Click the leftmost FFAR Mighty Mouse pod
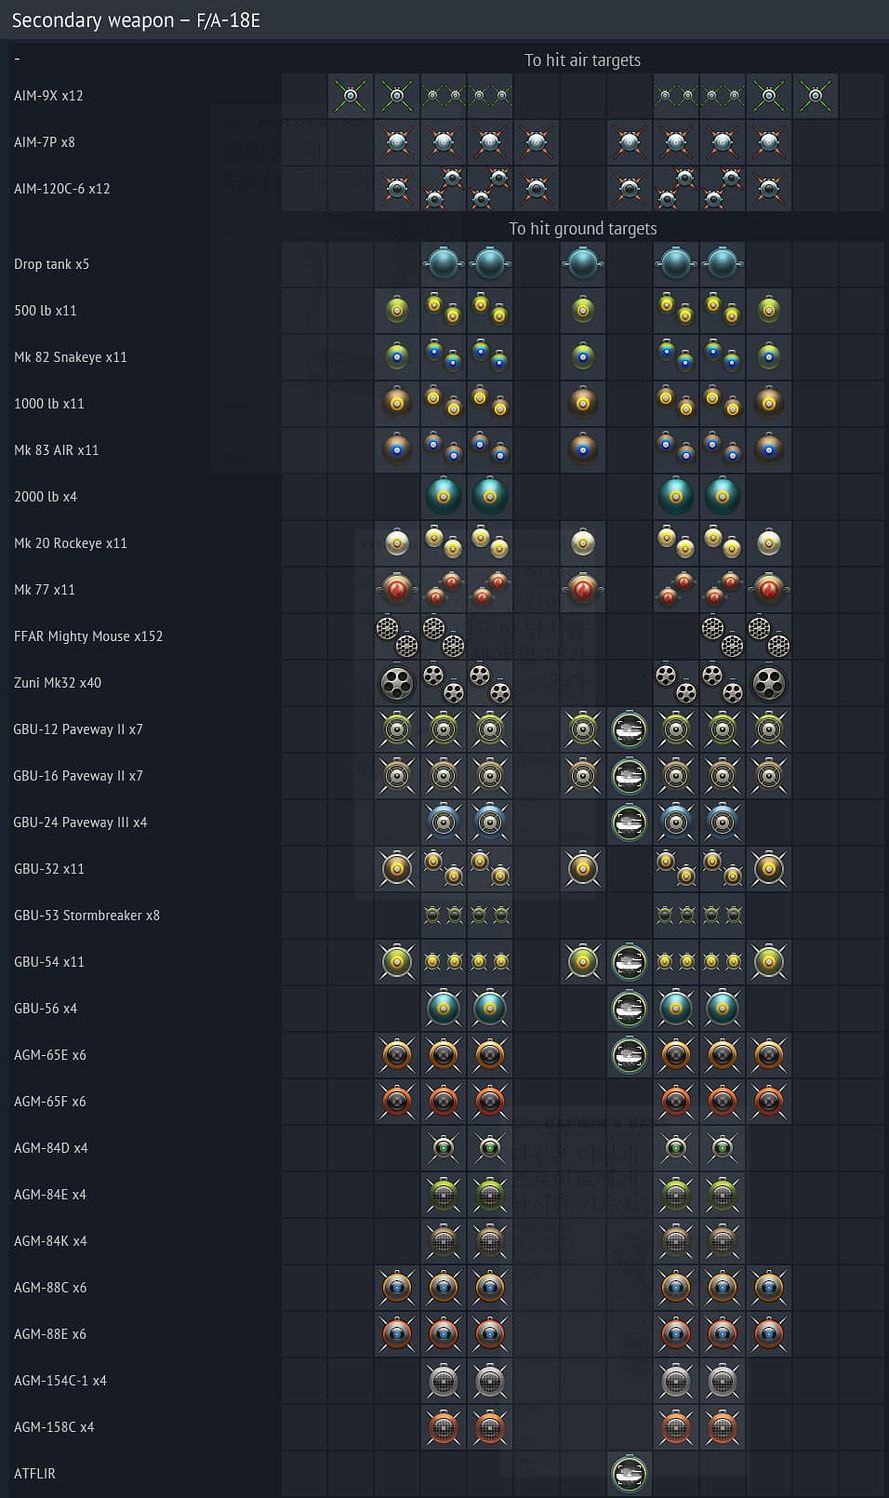889x1498 pixels. click(397, 636)
